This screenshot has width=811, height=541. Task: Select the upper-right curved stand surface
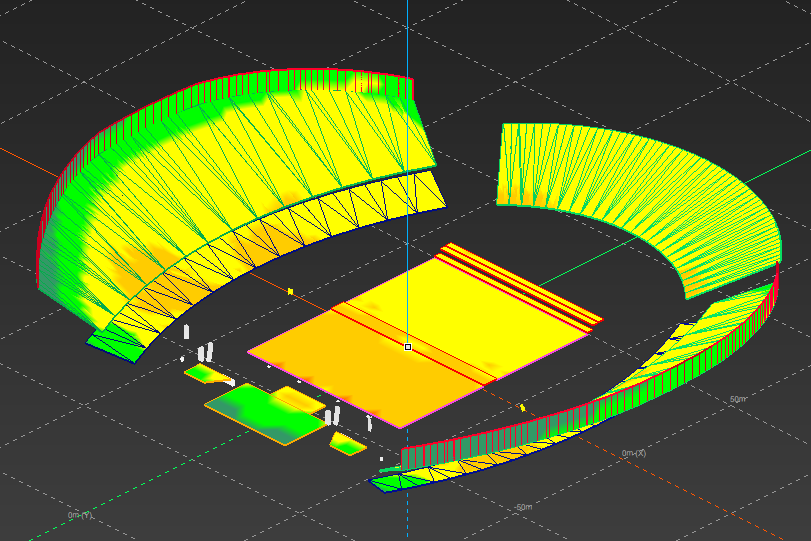[x=640, y=200]
